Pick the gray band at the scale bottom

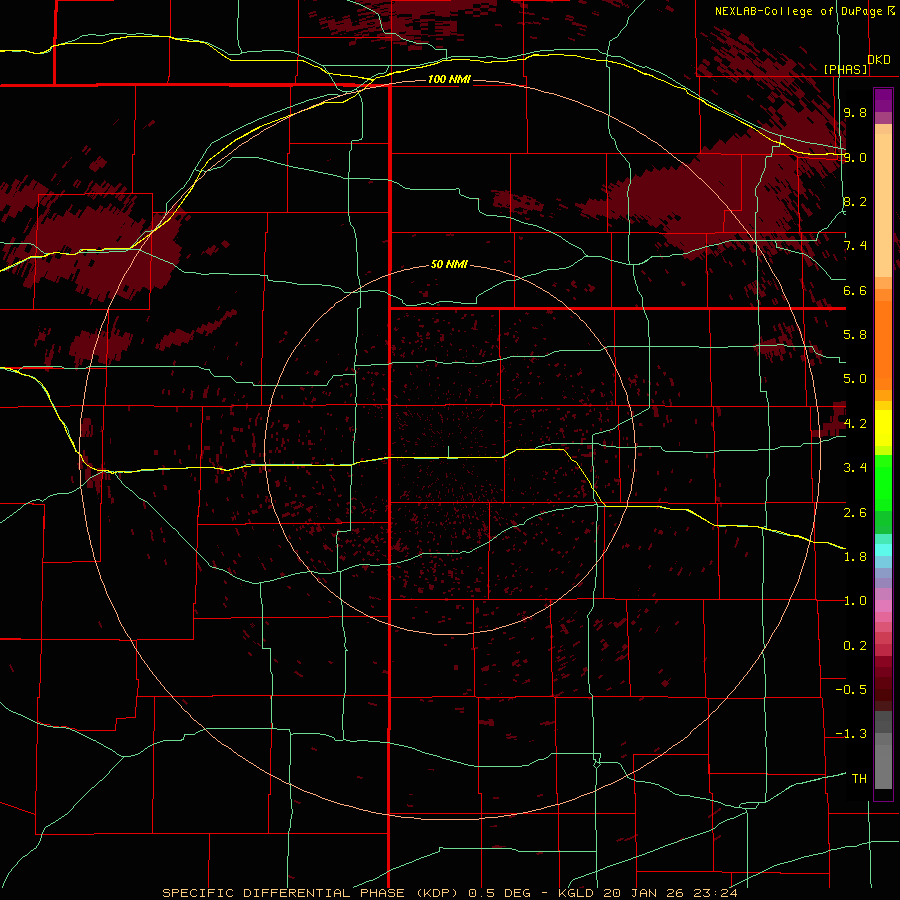883,766
